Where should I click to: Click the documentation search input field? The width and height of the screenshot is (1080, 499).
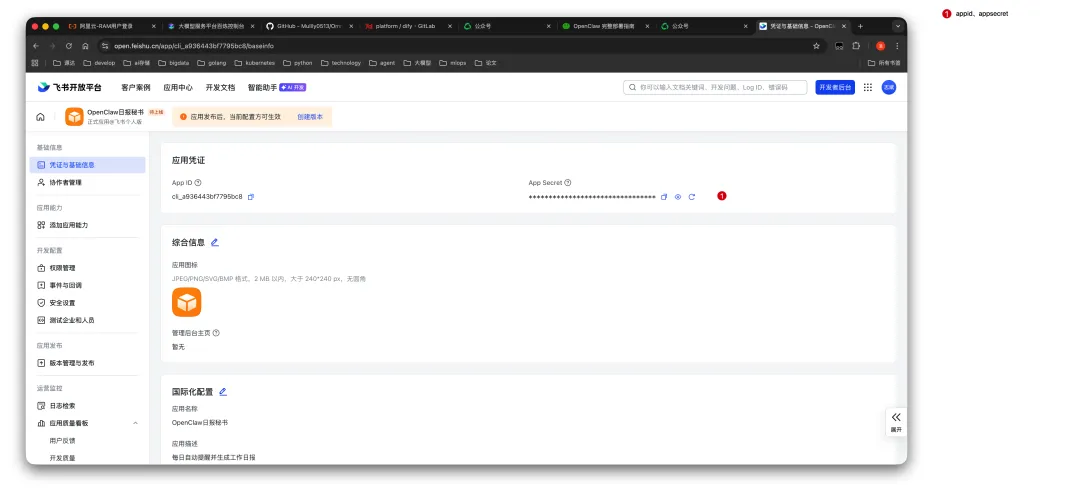pos(715,88)
